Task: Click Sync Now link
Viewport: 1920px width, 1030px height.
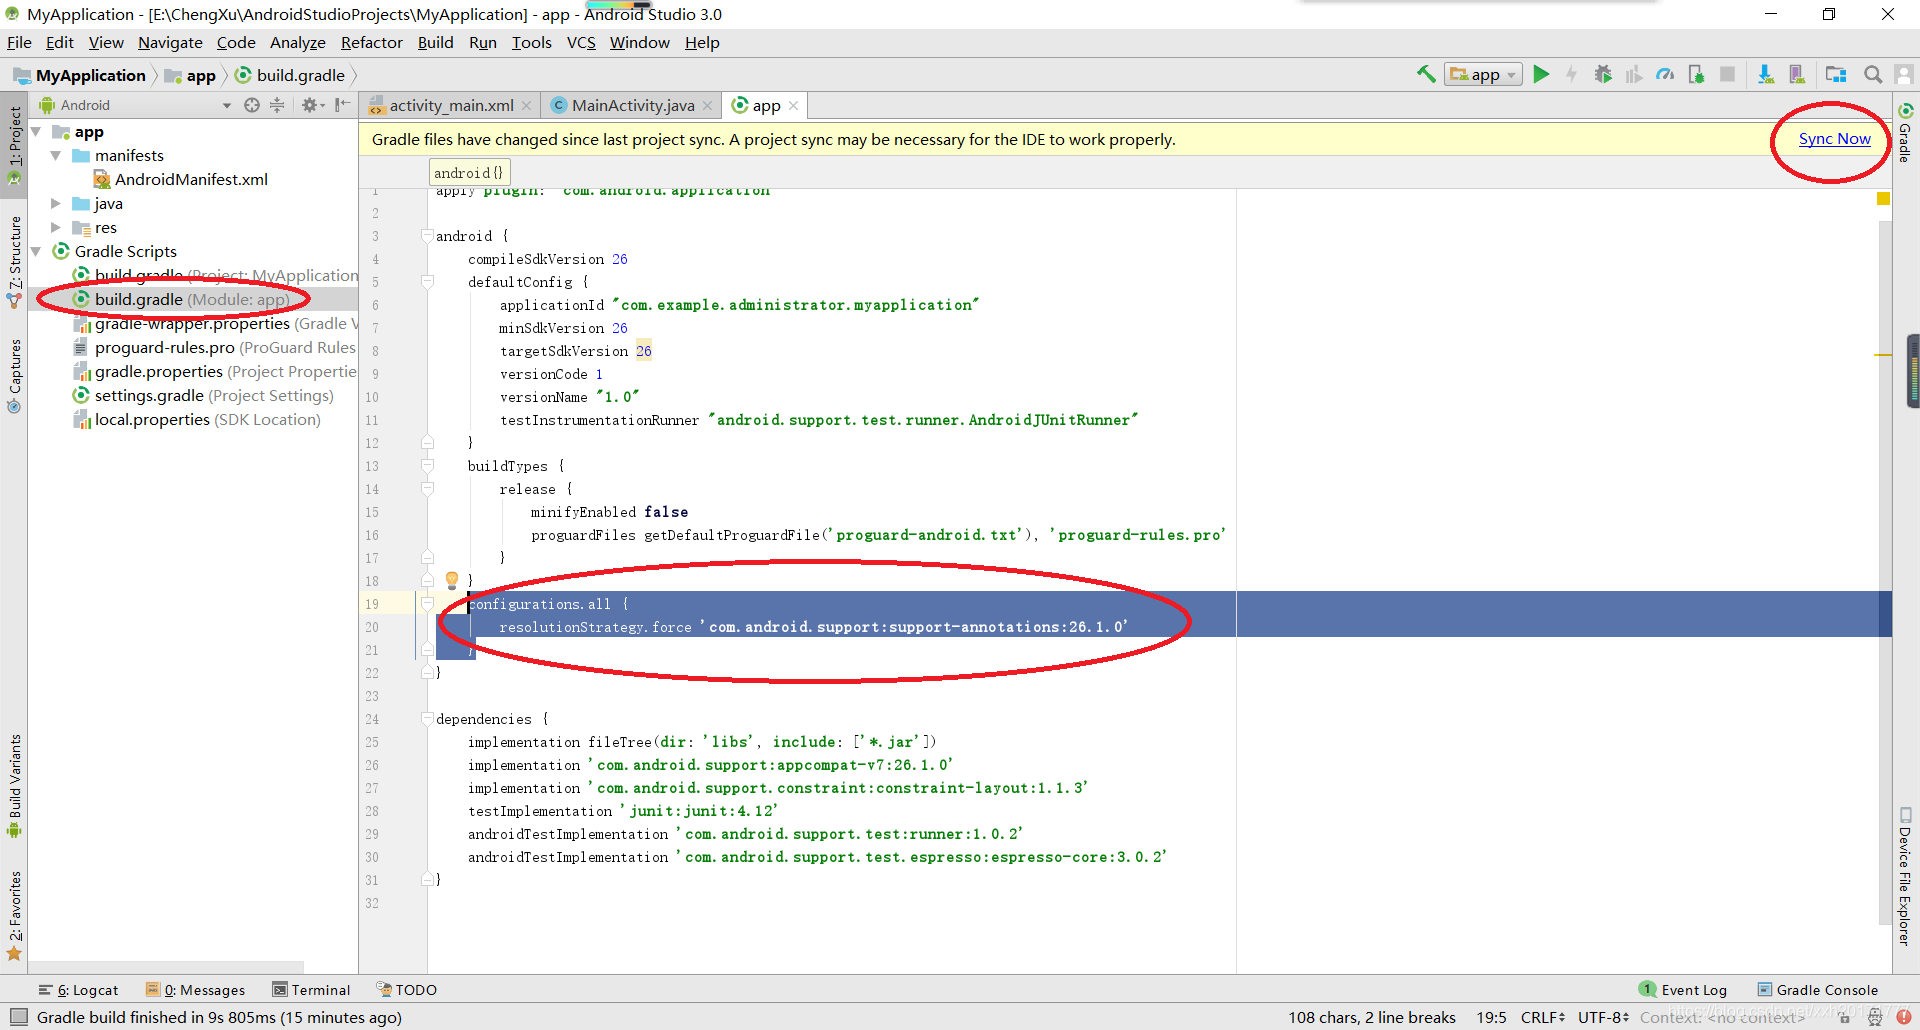Action: tap(1834, 139)
